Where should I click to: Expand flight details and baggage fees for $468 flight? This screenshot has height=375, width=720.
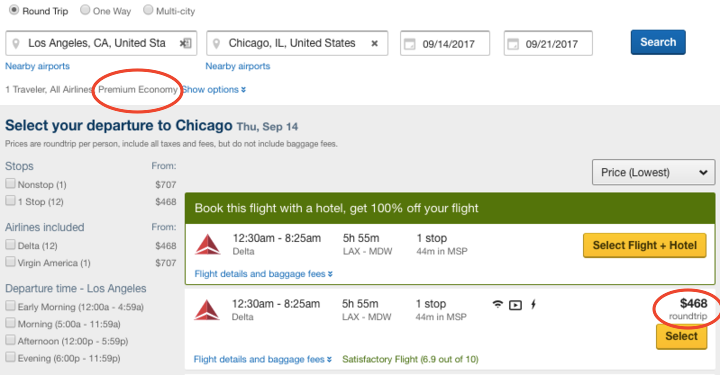point(262,359)
